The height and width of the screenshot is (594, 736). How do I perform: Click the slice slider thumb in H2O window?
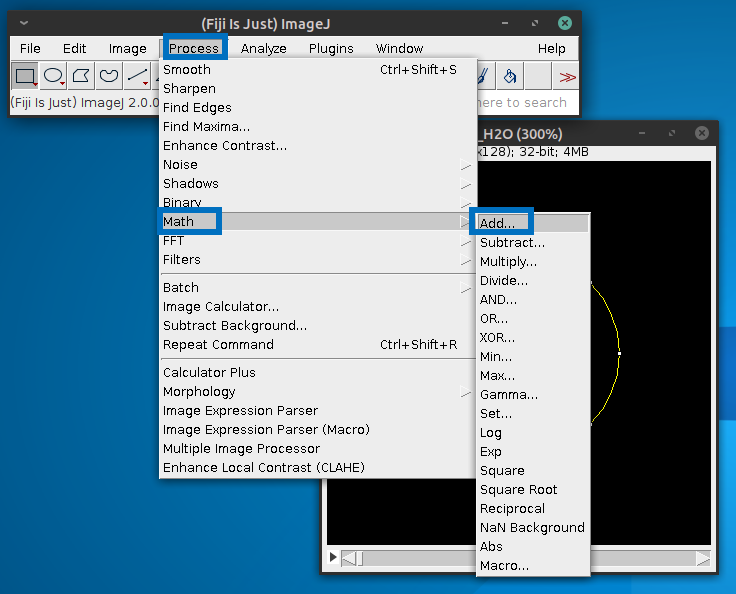point(360,559)
